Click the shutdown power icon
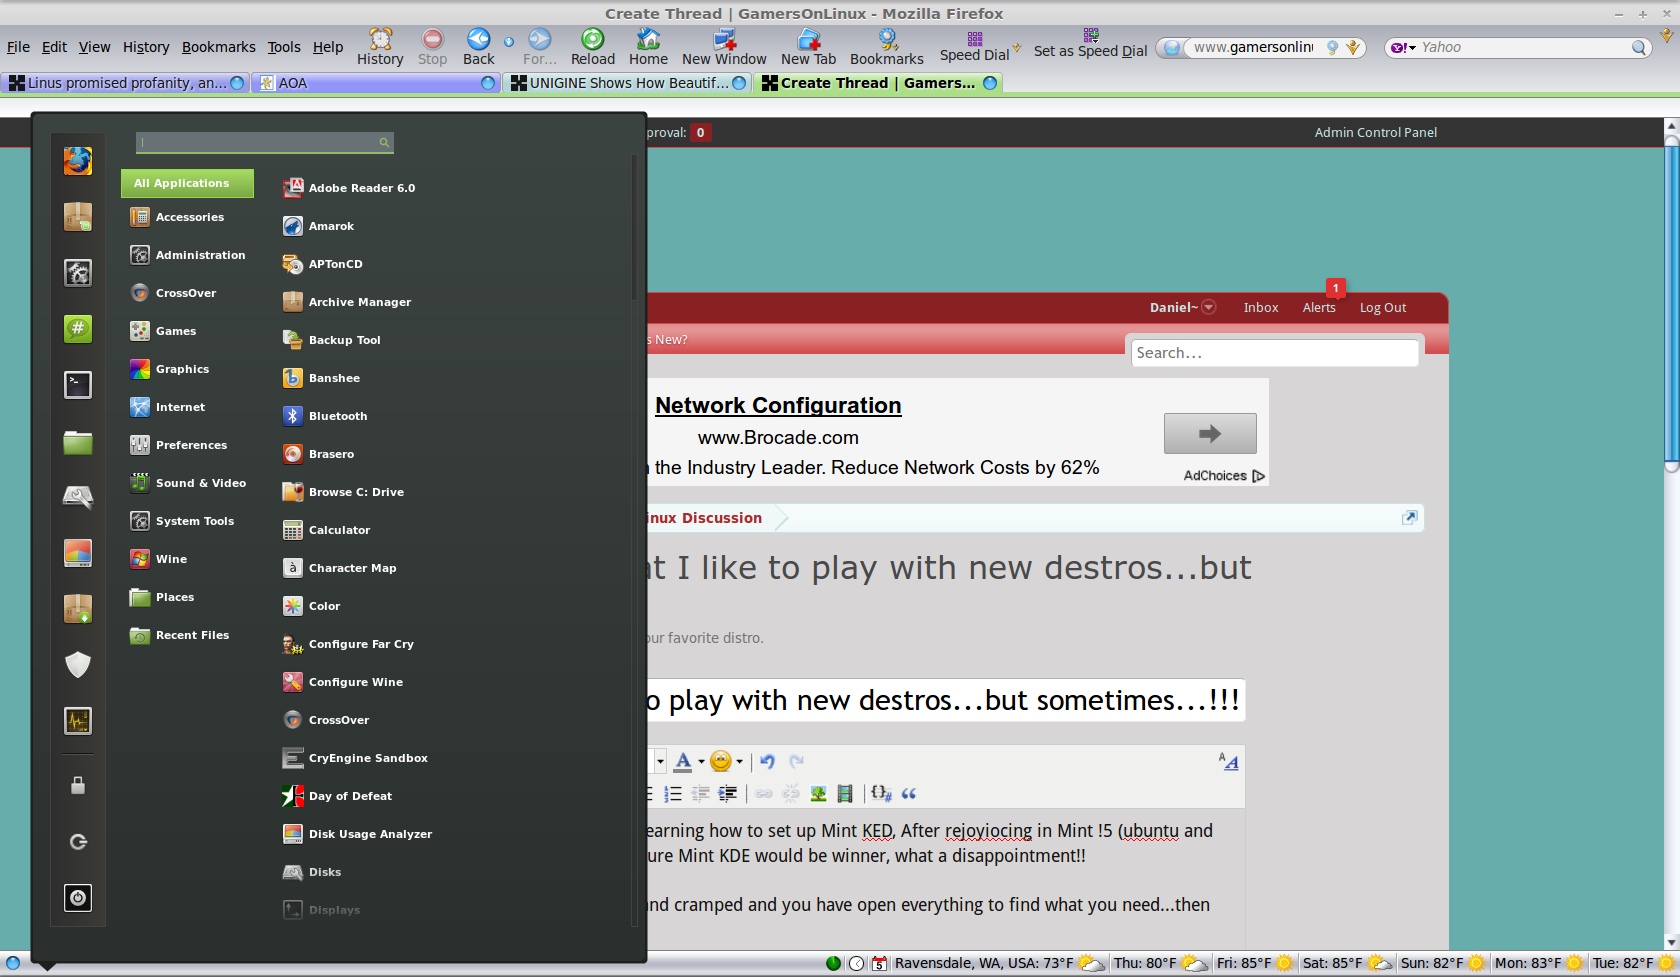Image resolution: width=1680 pixels, height=977 pixels. tap(78, 898)
